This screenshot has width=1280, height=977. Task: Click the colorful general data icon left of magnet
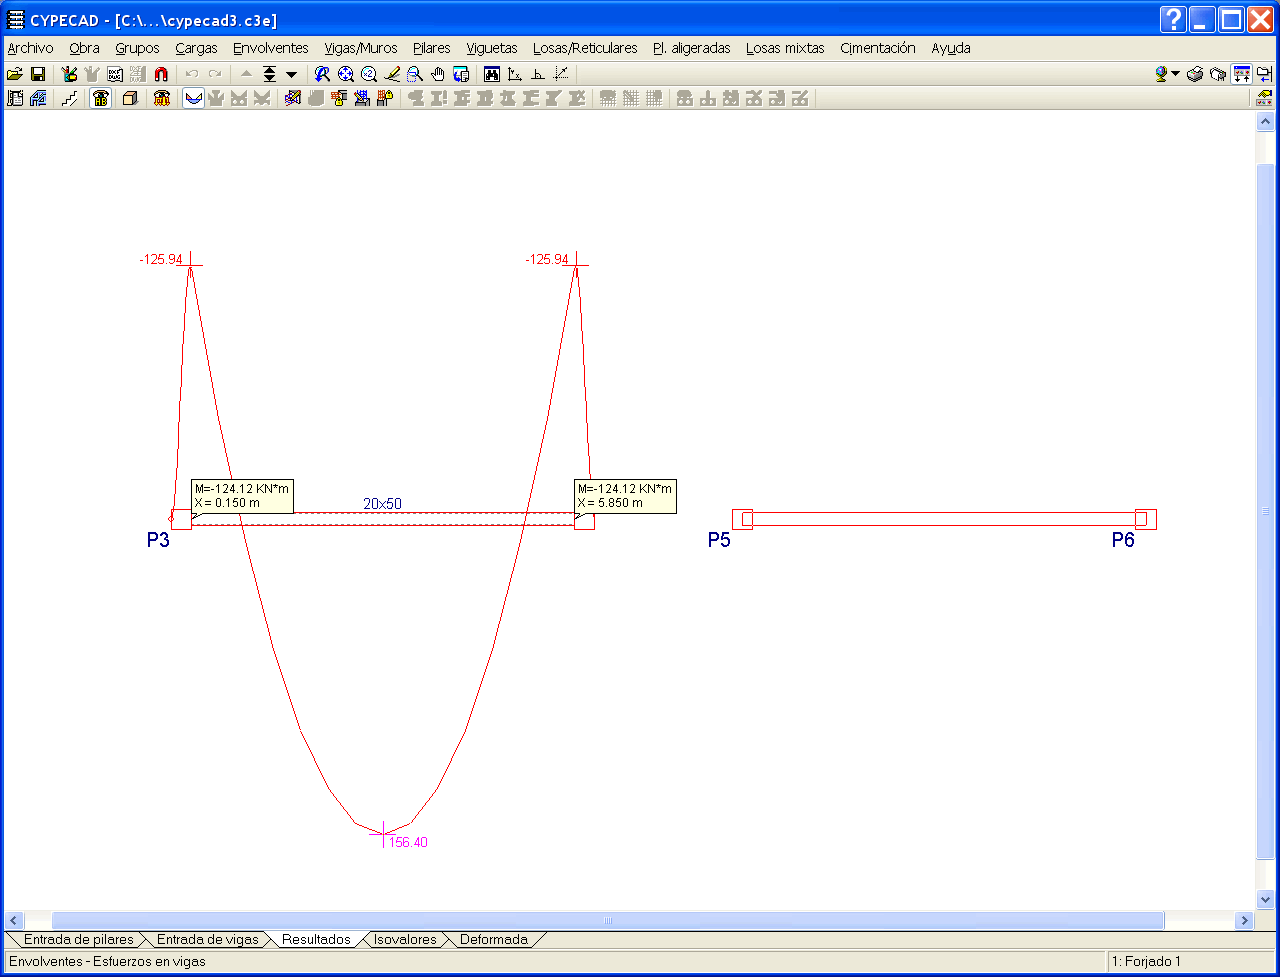click(69, 74)
